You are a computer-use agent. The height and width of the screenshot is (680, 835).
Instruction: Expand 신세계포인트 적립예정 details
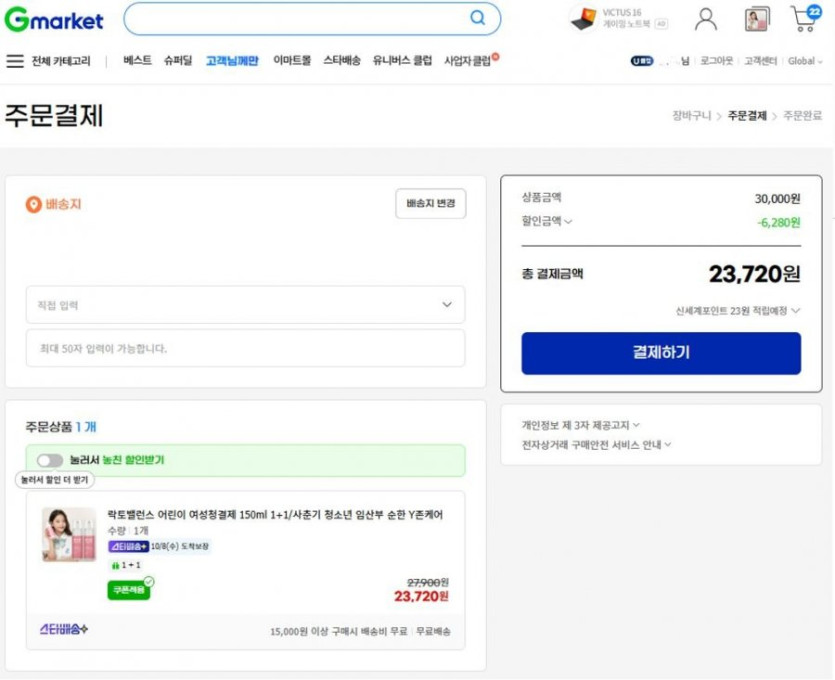pyautogui.click(x=738, y=311)
